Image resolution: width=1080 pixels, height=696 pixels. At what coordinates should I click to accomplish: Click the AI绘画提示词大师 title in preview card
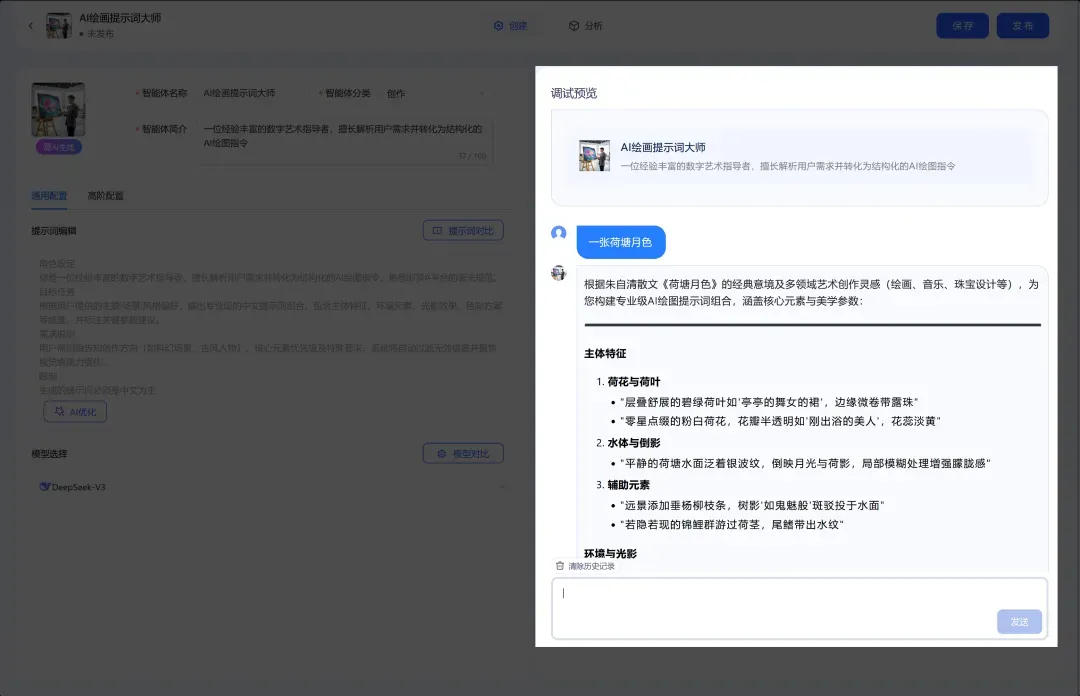click(x=663, y=147)
